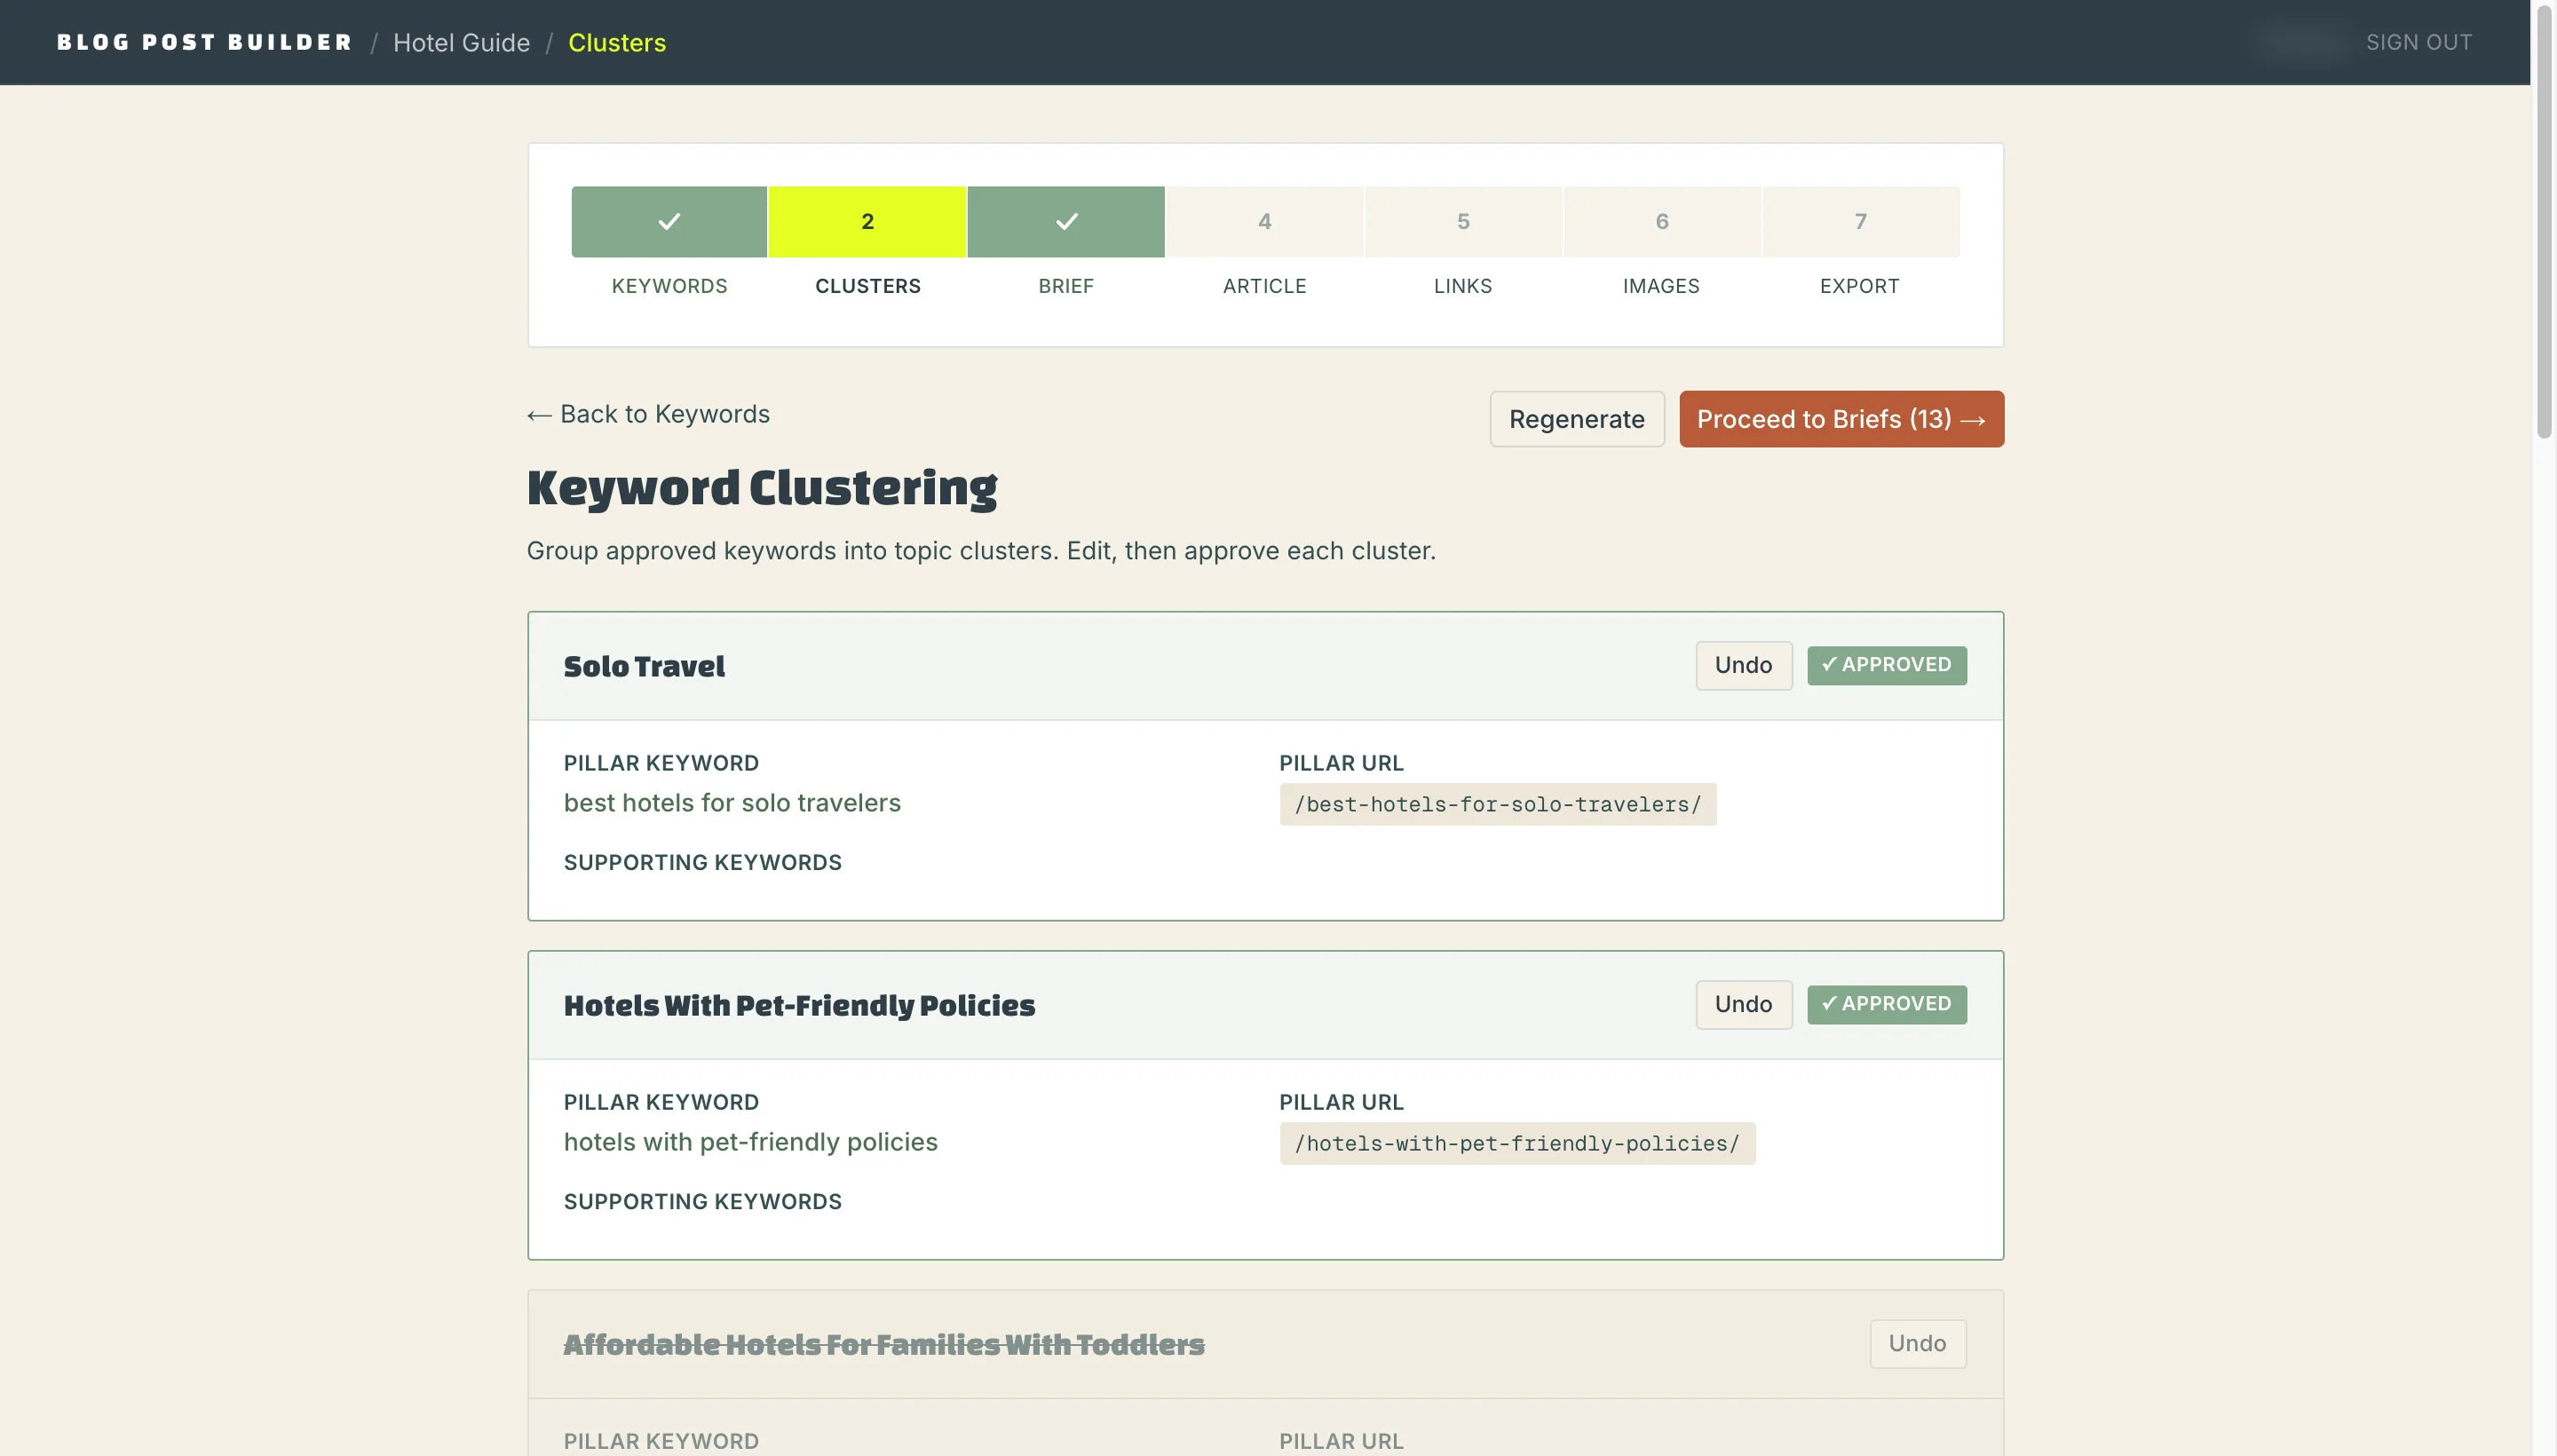The height and width of the screenshot is (1456, 2557).
Task: Click the Regenerate button
Action: click(x=1576, y=419)
